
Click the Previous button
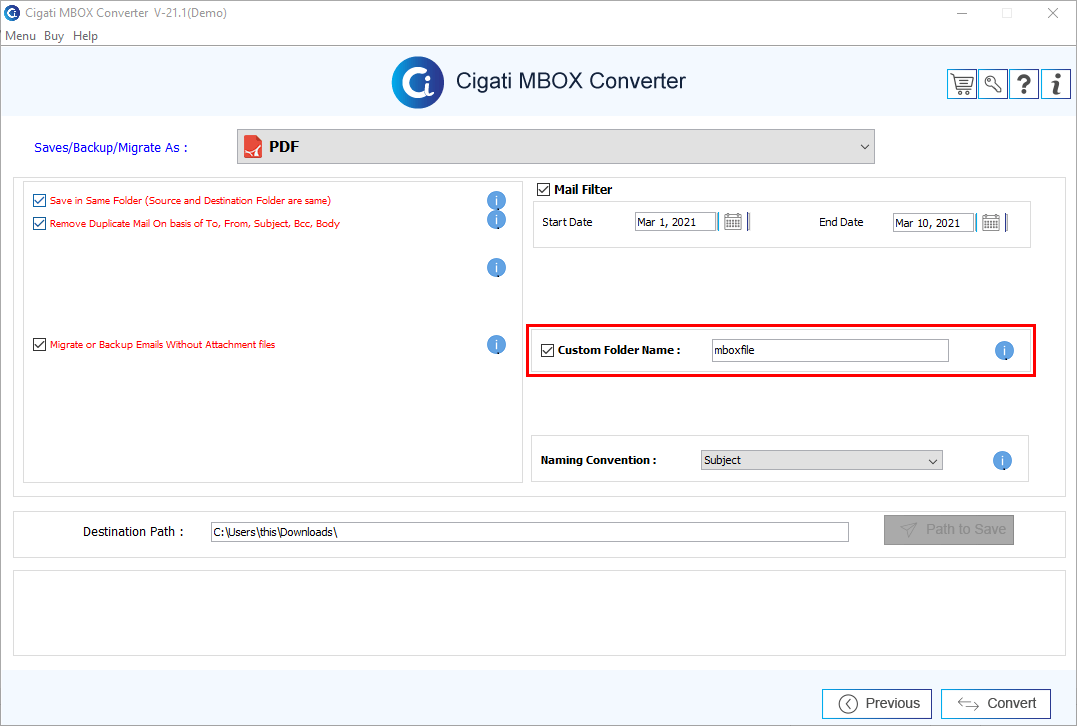click(x=877, y=703)
